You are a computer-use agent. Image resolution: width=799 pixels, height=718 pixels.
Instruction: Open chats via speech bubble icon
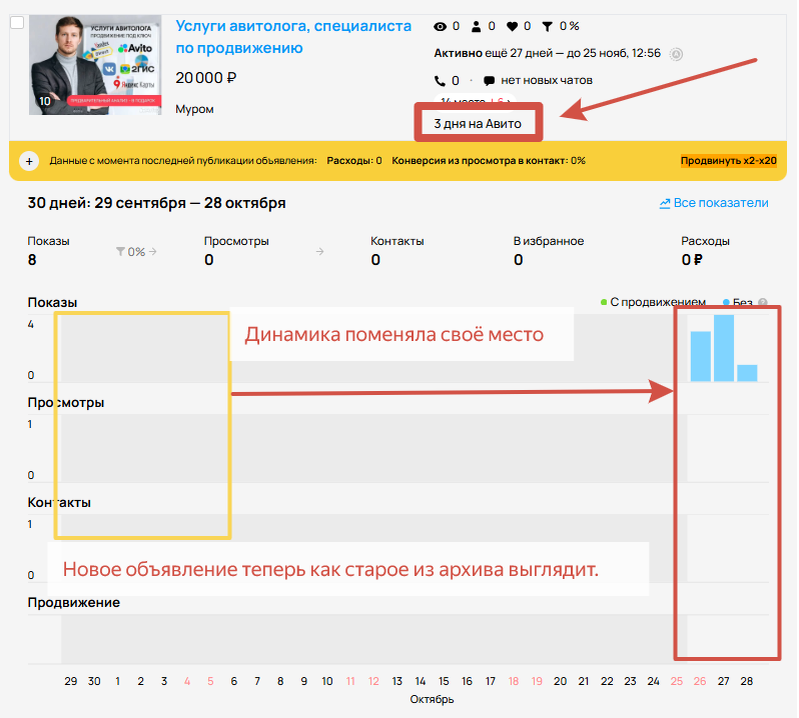click(x=489, y=81)
